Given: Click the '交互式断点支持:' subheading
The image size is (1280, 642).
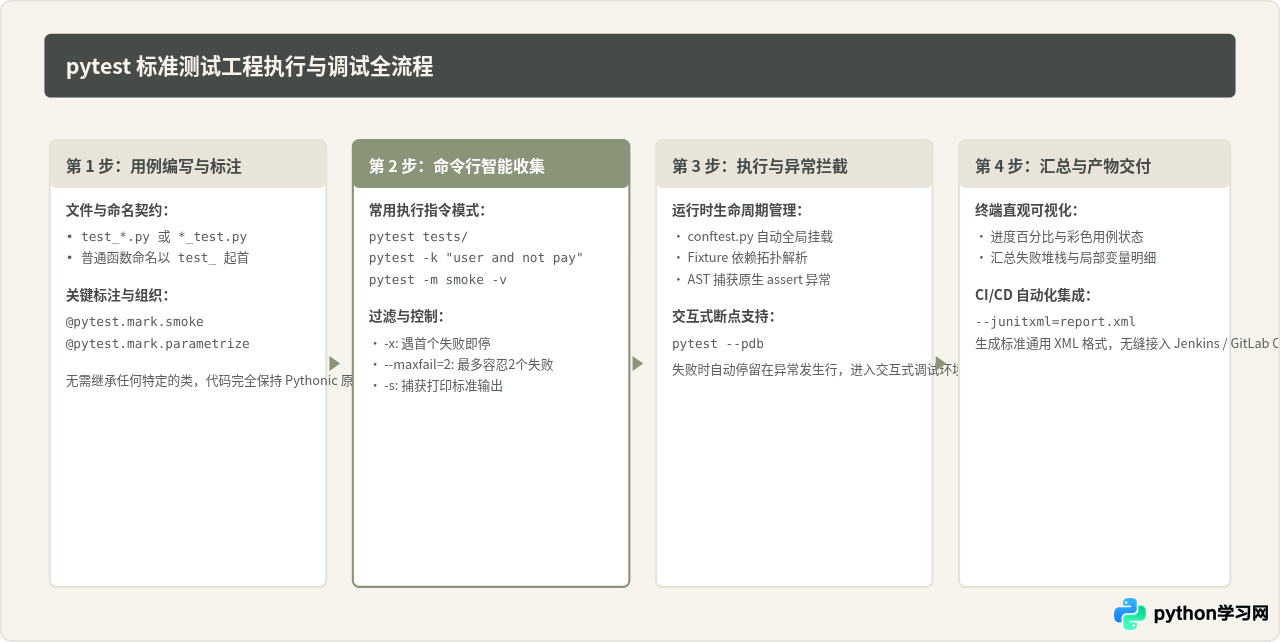Looking at the screenshot, I should point(723,316).
